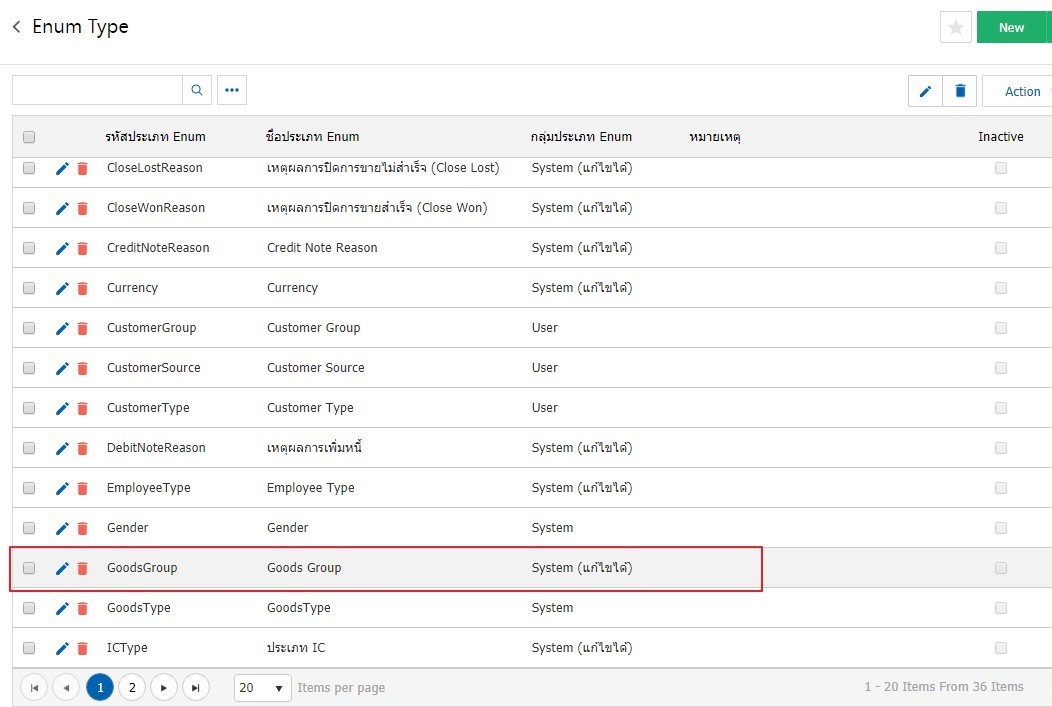
Task: Edit the CloseWonReason row
Action: [x=62, y=209]
